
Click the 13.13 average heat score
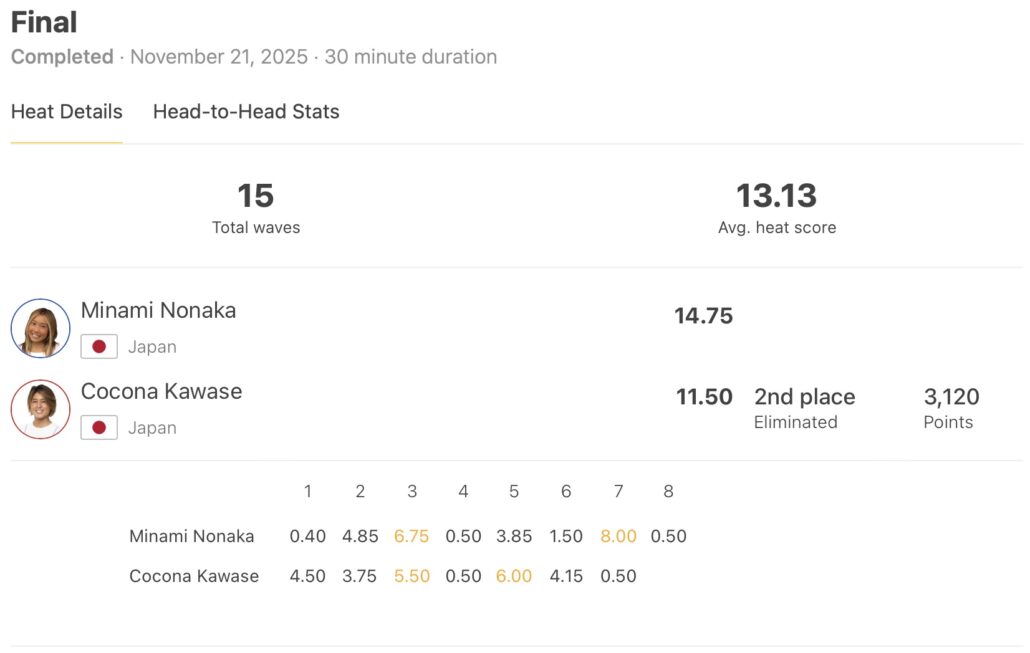point(776,196)
